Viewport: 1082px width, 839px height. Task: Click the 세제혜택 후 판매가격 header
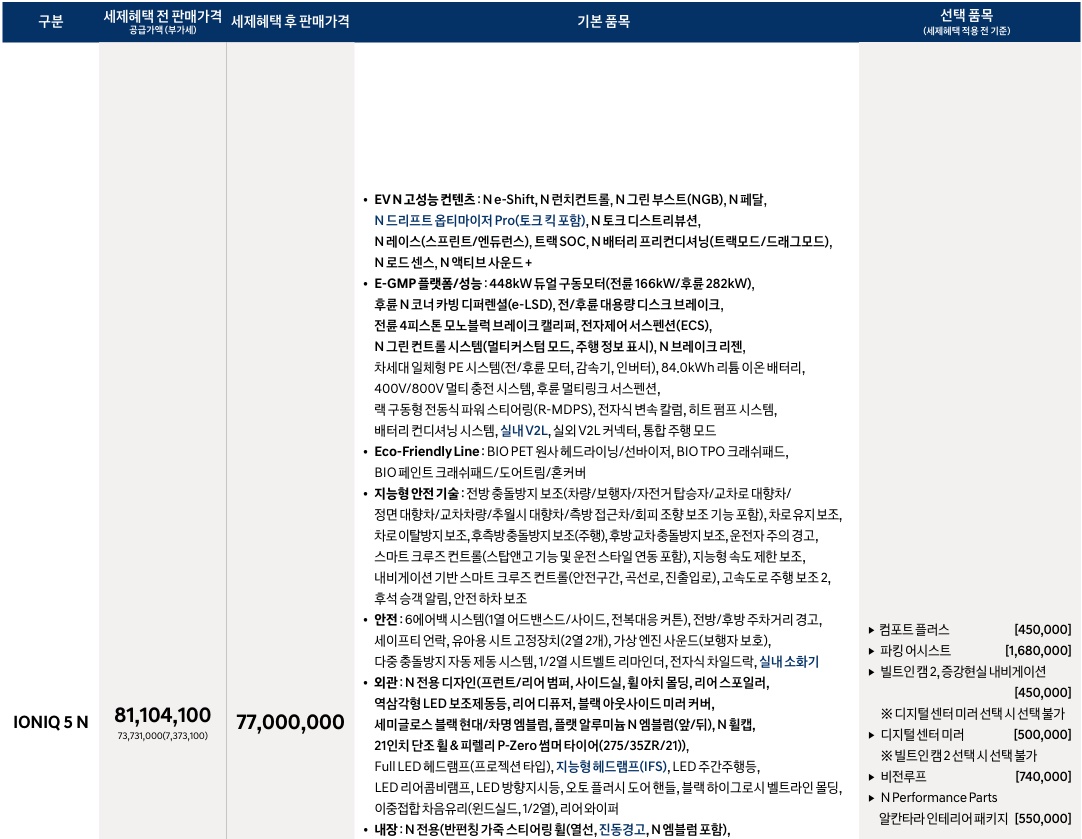[290, 21]
